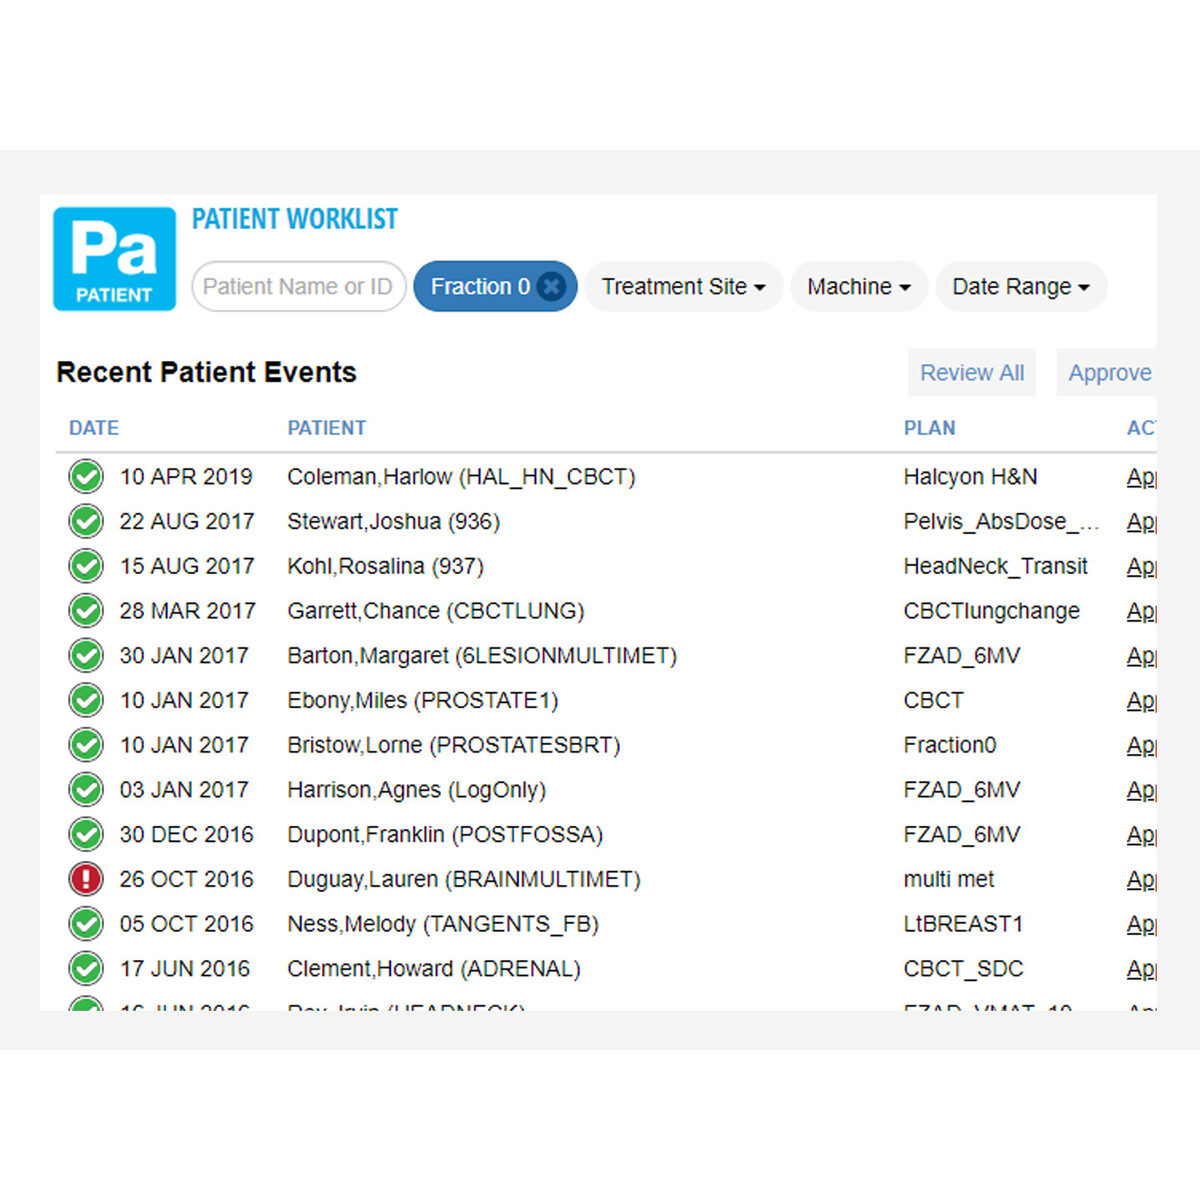Open the red alert icon for Duguay, Lauren
Viewport: 1200px width, 1200px height.
tap(86, 880)
